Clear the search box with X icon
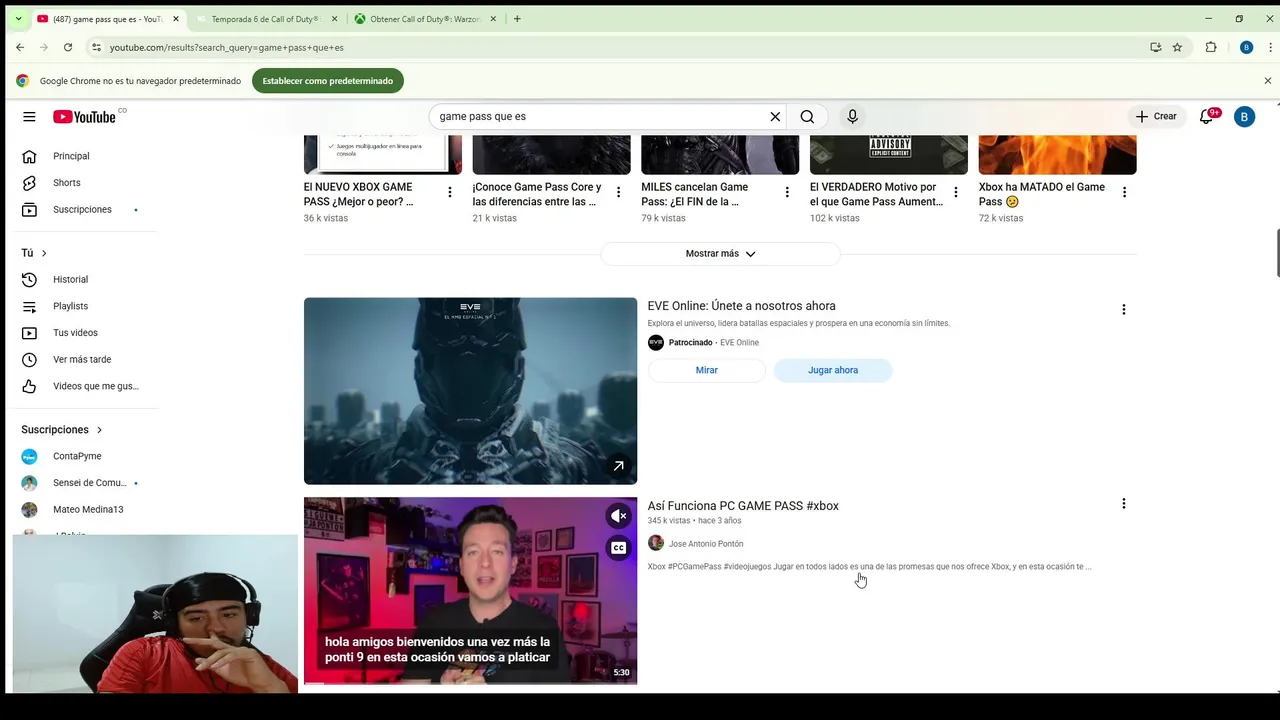Viewport: 1280px width, 720px height. click(775, 117)
